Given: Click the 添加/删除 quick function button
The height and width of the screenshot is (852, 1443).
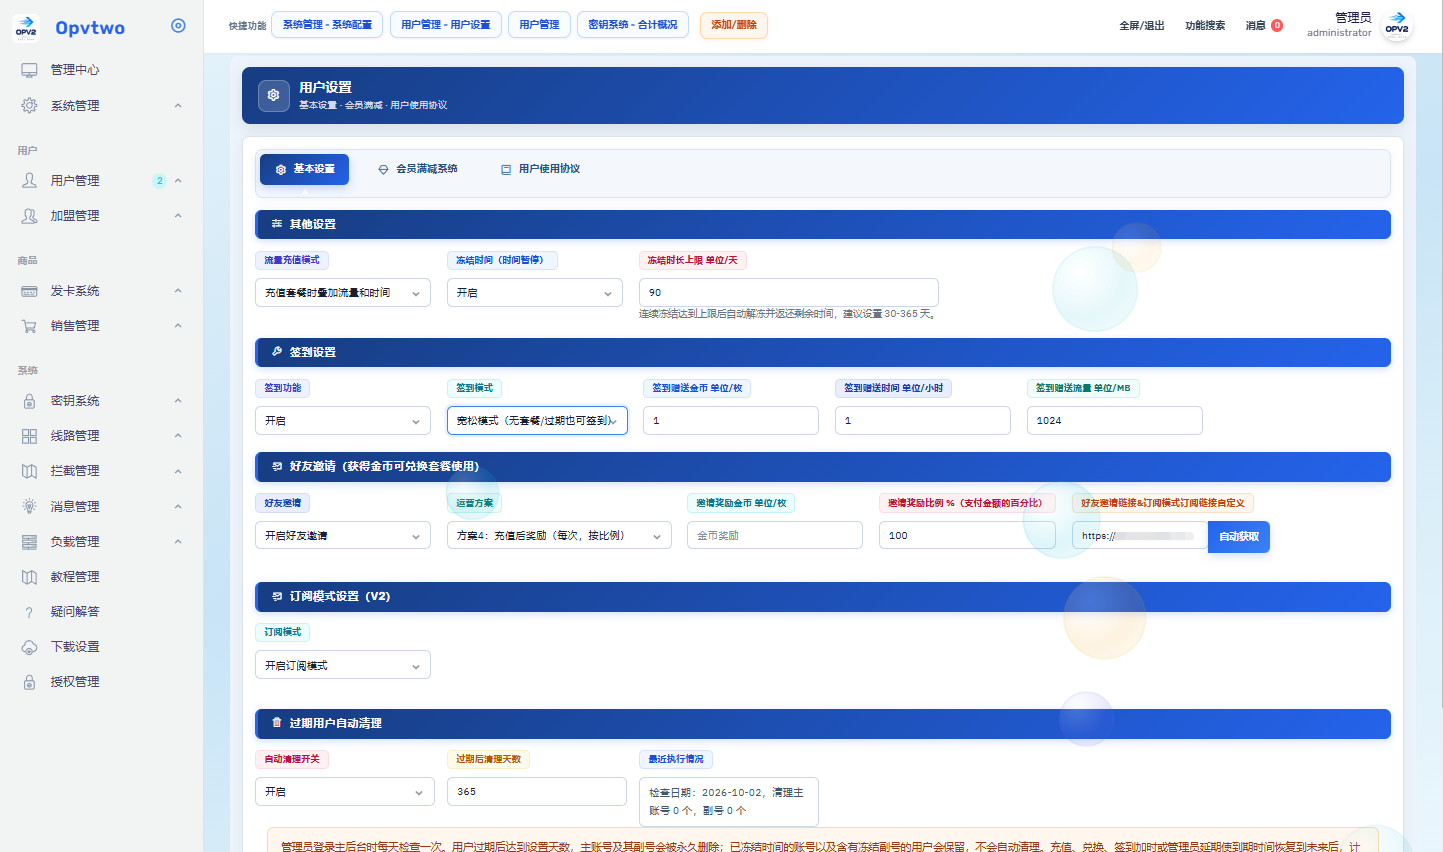Looking at the screenshot, I should click(x=734, y=25).
